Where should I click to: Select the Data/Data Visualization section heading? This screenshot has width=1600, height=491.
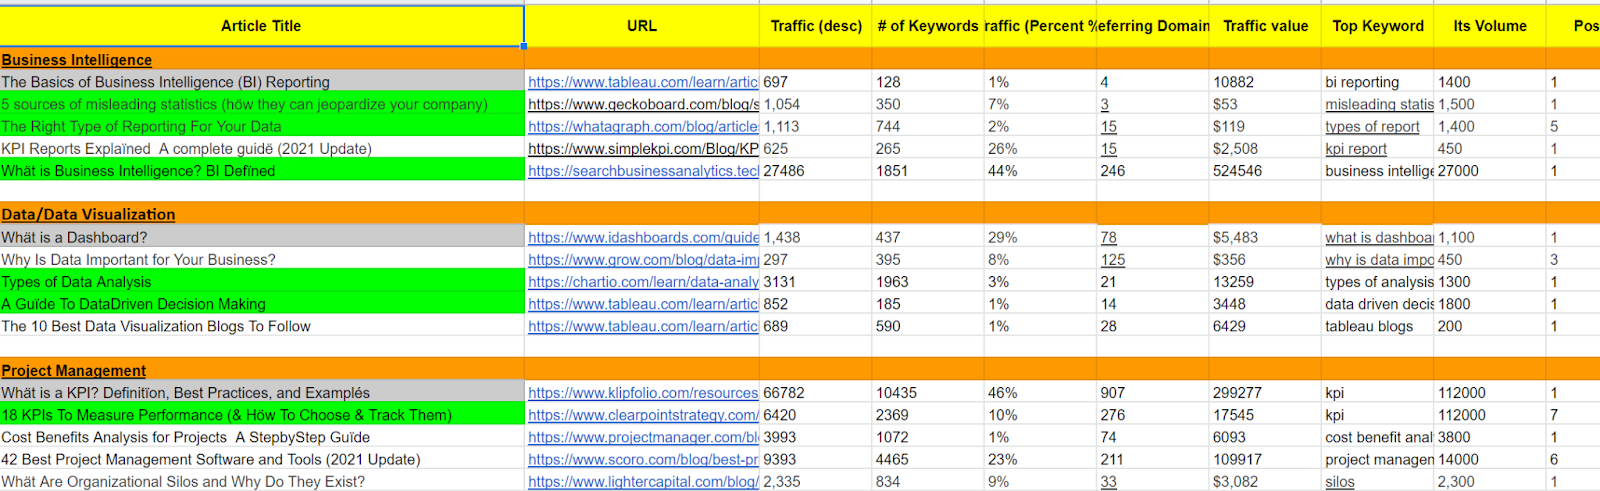click(88, 214)
